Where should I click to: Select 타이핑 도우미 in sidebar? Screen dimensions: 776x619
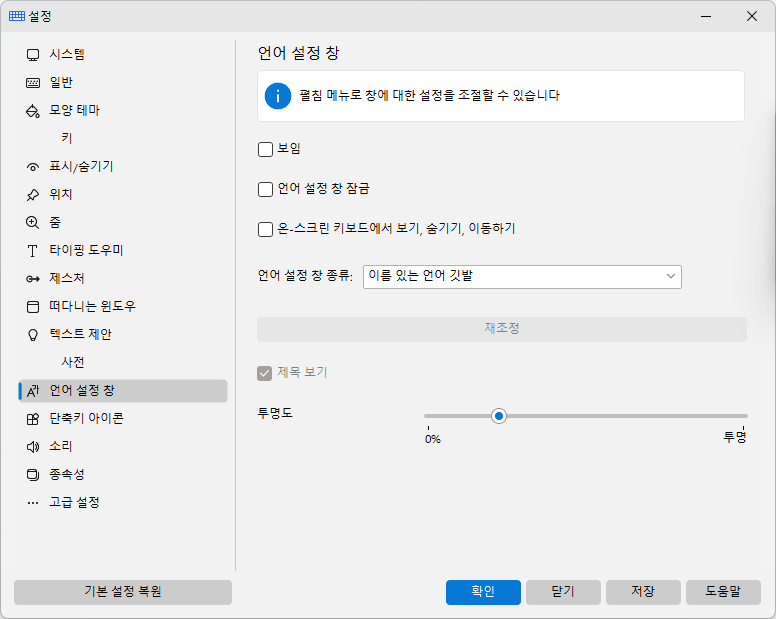click(123, 251)
